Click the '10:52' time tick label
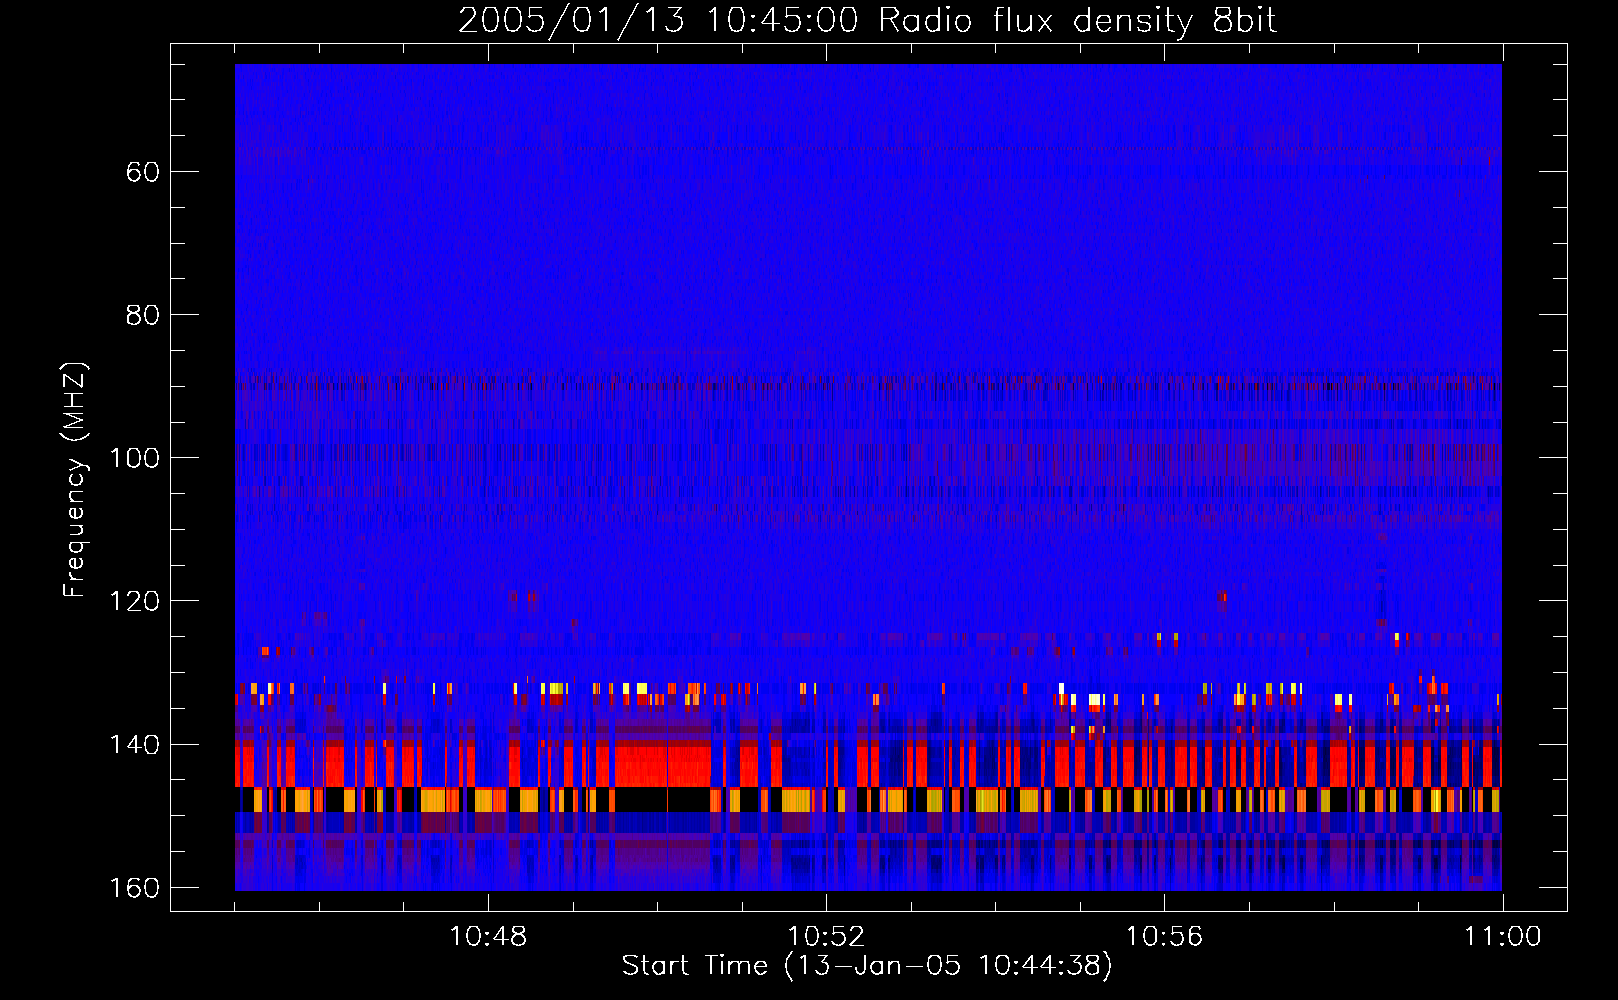Screen dimensions: 1618x1000 (826, 937)
